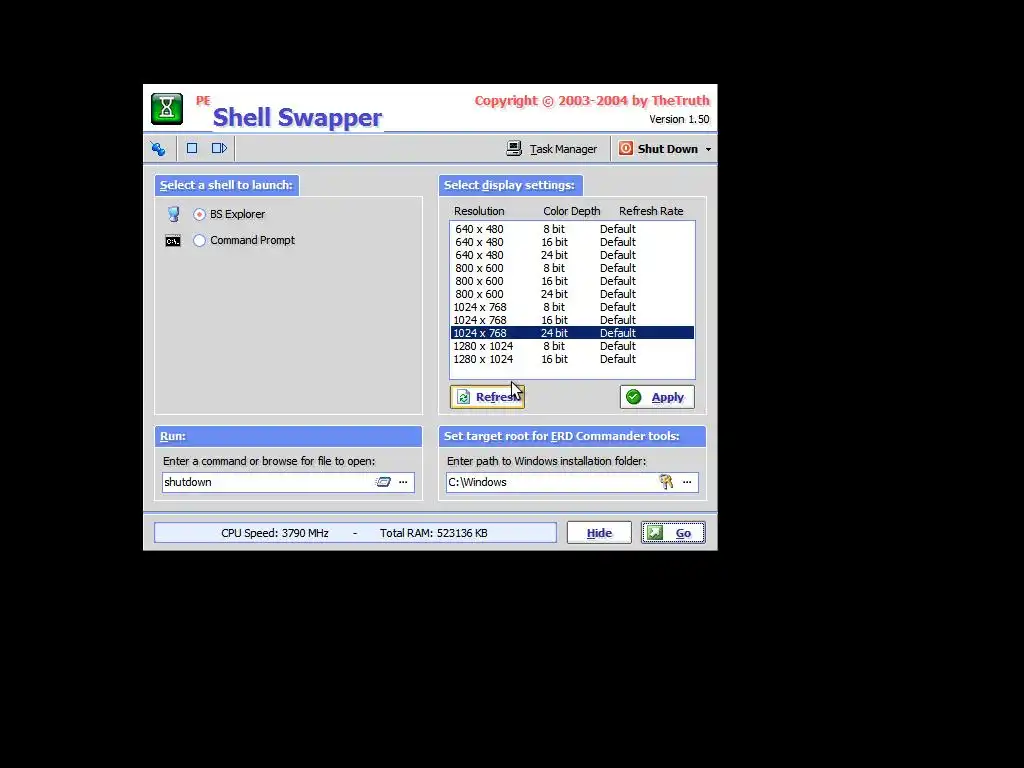Screen dimensions: 1024x768
Task: Select 640 x 480 16 bit display mode
Action: coord(572,242)
